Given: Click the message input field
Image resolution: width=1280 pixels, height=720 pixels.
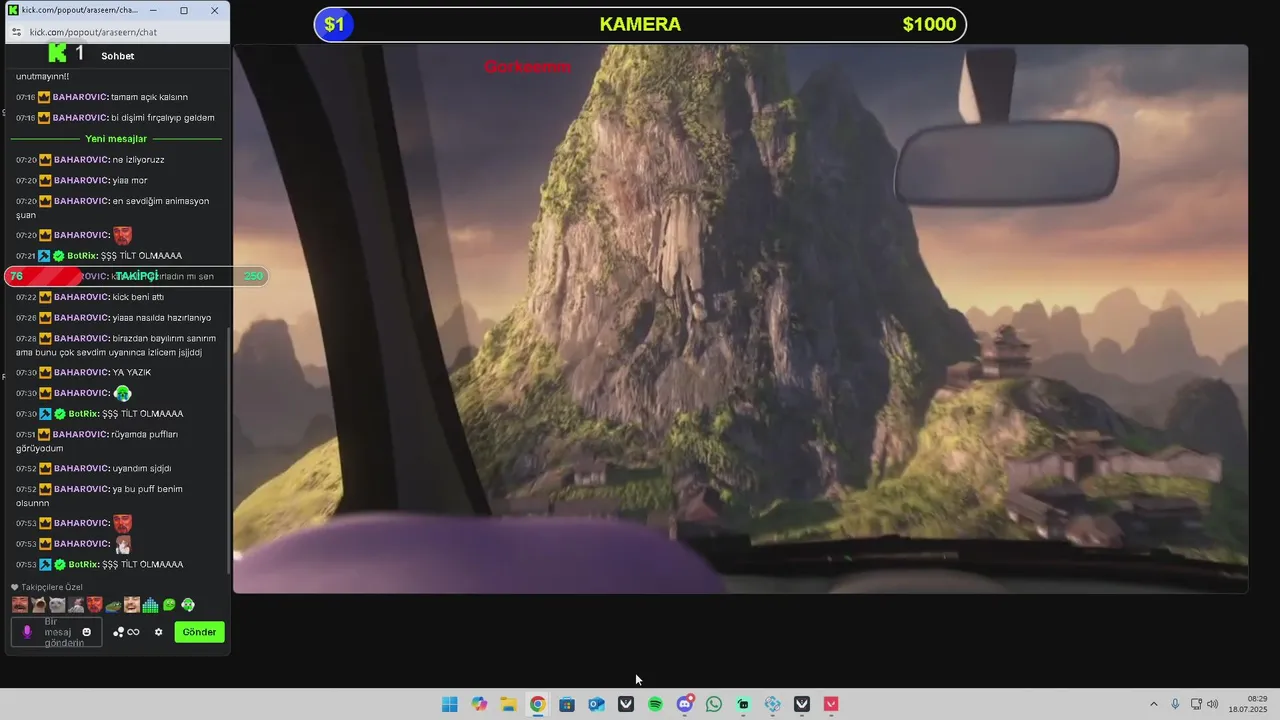Looking at the screenshot, I should pyautogui.click(x=57, y=632).
